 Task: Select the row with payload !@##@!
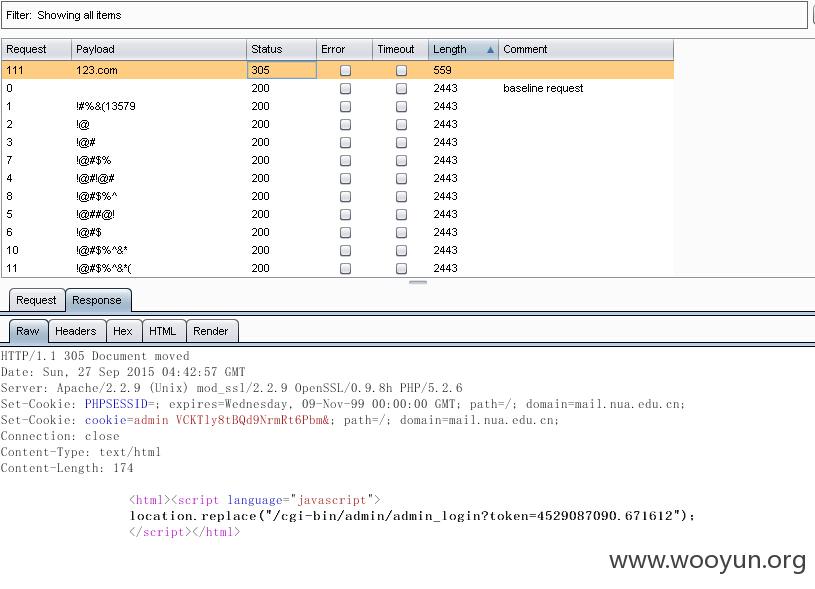click(337, 214)
